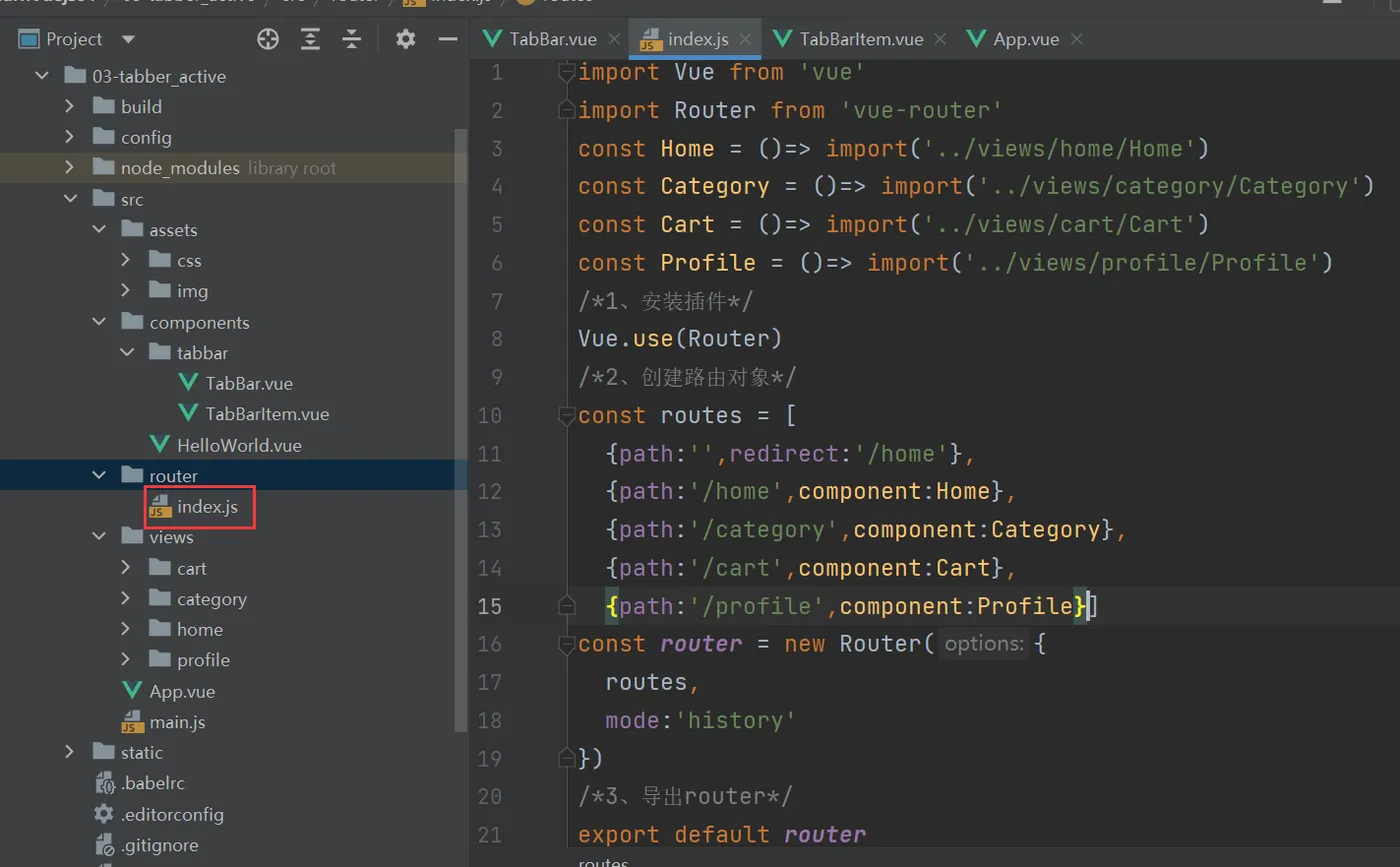Collapse the tabbar folder

(x=125, y=352)
